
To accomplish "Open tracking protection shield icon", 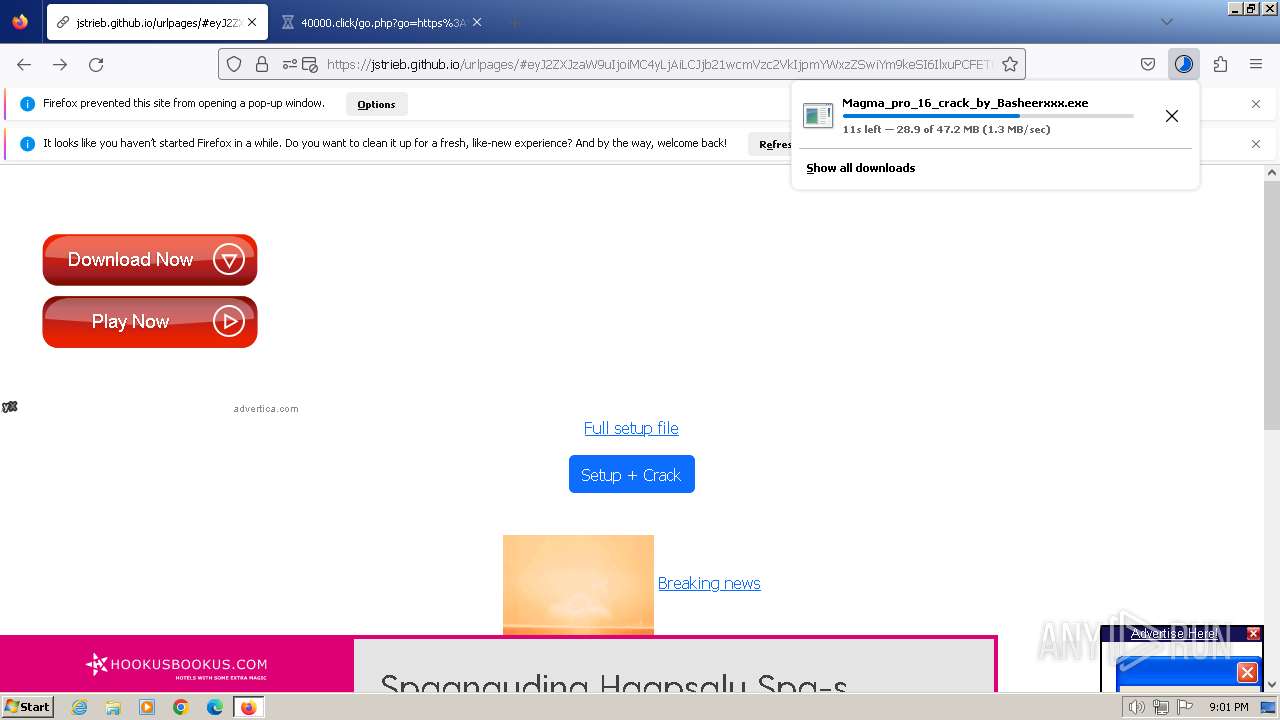I will pyautogui.click(x=234, y=64).
